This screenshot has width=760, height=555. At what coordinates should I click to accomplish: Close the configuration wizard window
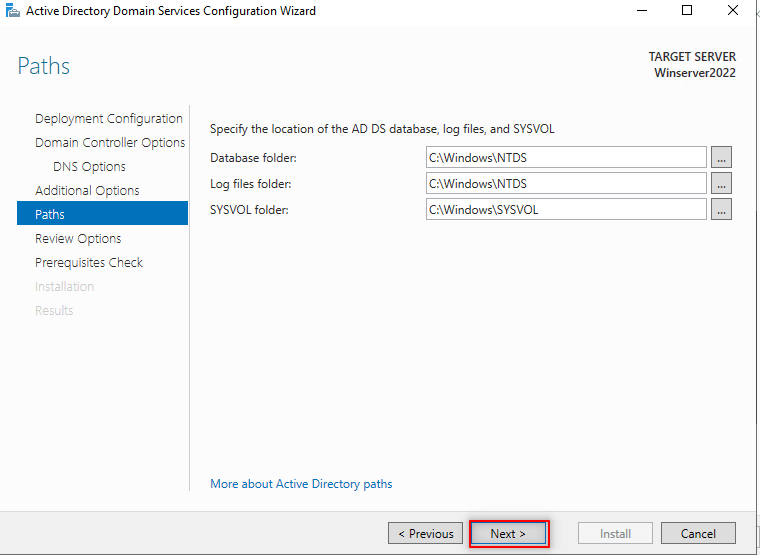click(x=734, y=11)
